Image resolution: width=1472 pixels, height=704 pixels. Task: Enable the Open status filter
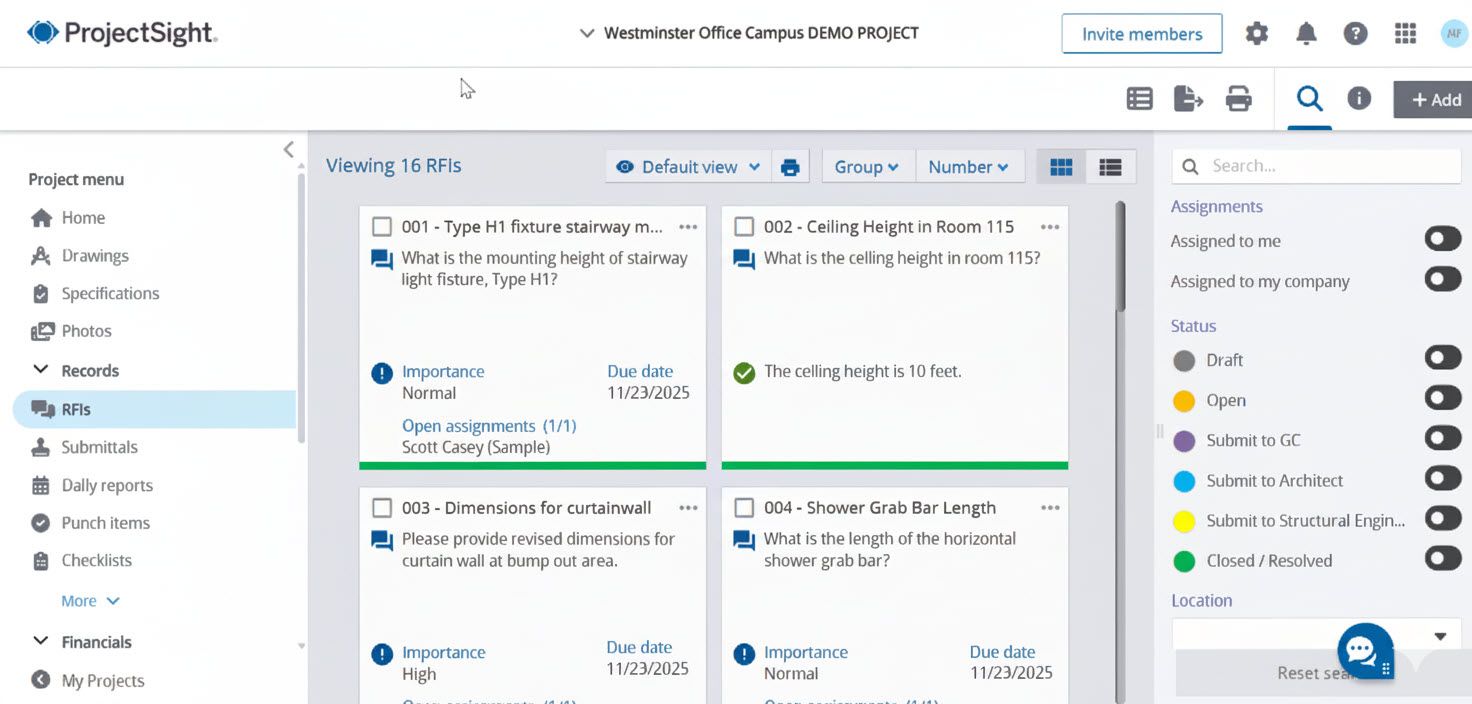(1443, 398)
